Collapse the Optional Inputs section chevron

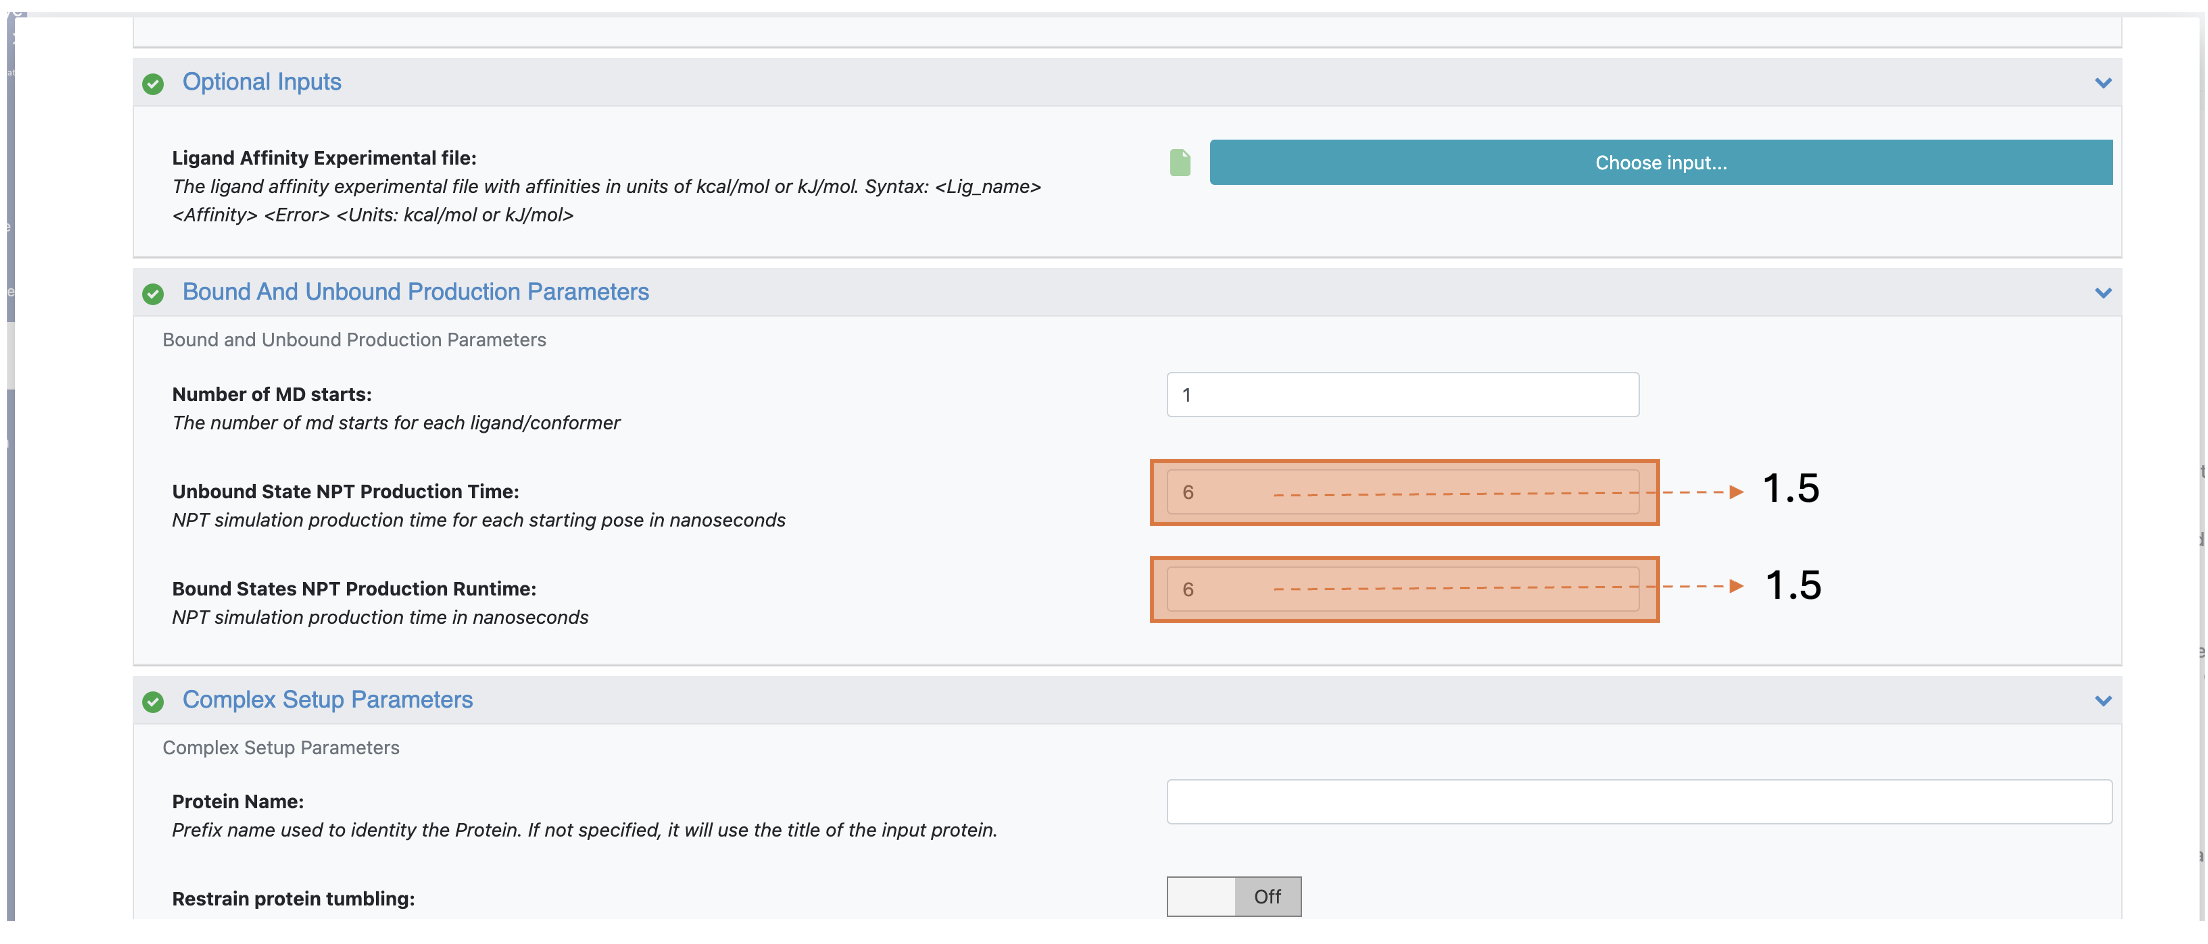[x=2103, y=83]
